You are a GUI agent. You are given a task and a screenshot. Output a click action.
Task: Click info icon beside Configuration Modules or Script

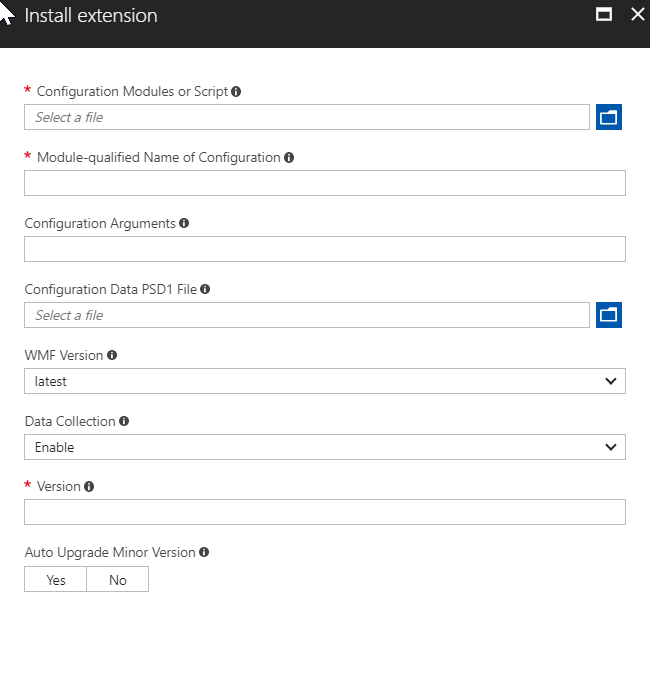(x=236, y=92)
